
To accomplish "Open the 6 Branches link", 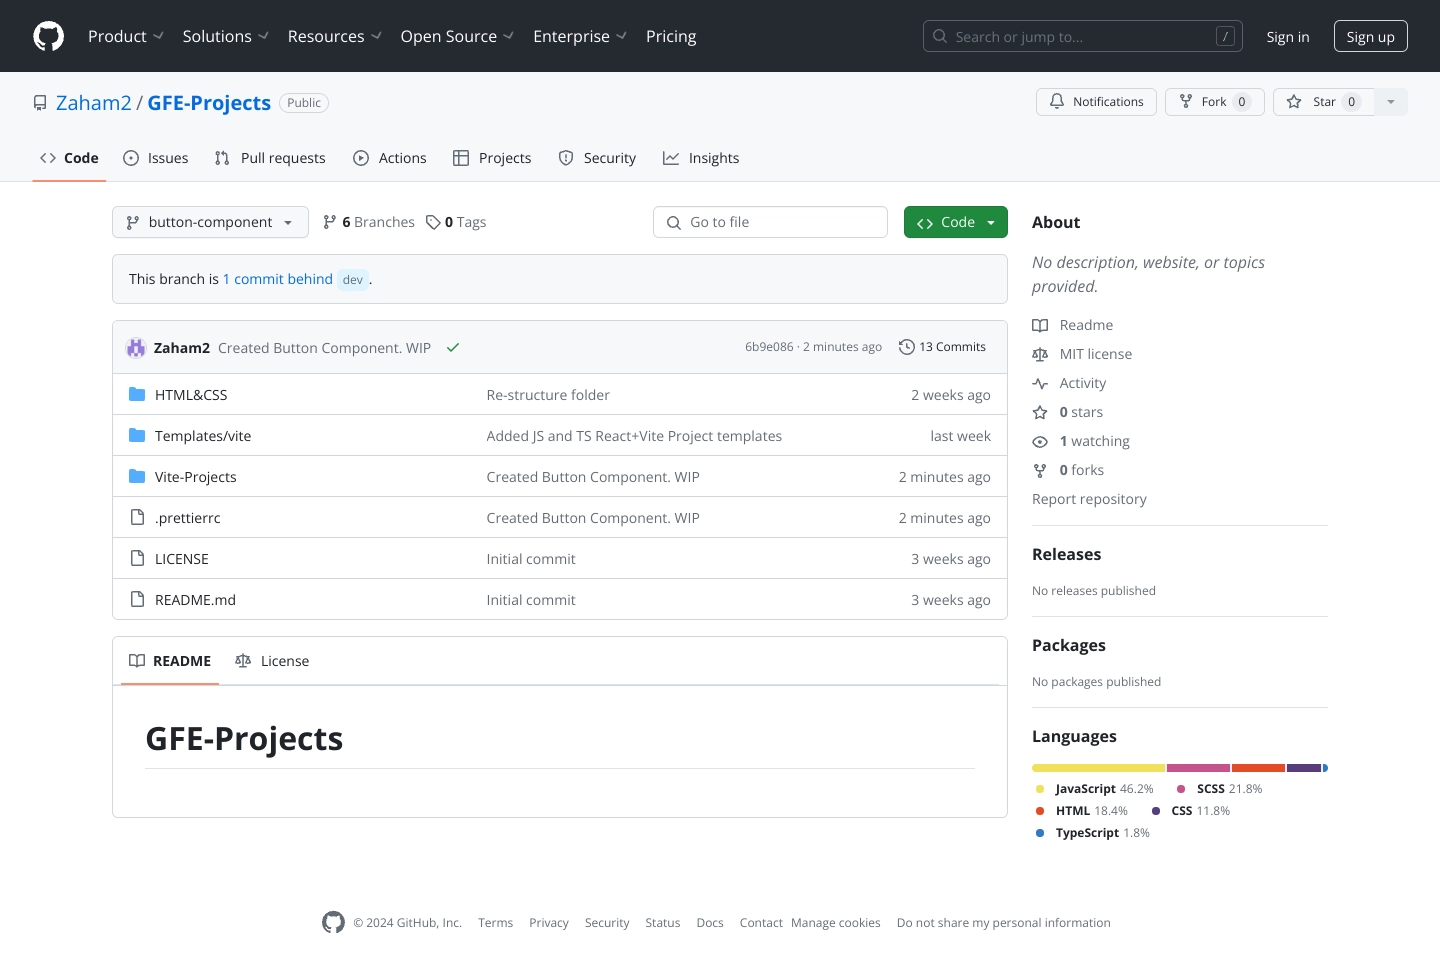I will coord(369,222).
